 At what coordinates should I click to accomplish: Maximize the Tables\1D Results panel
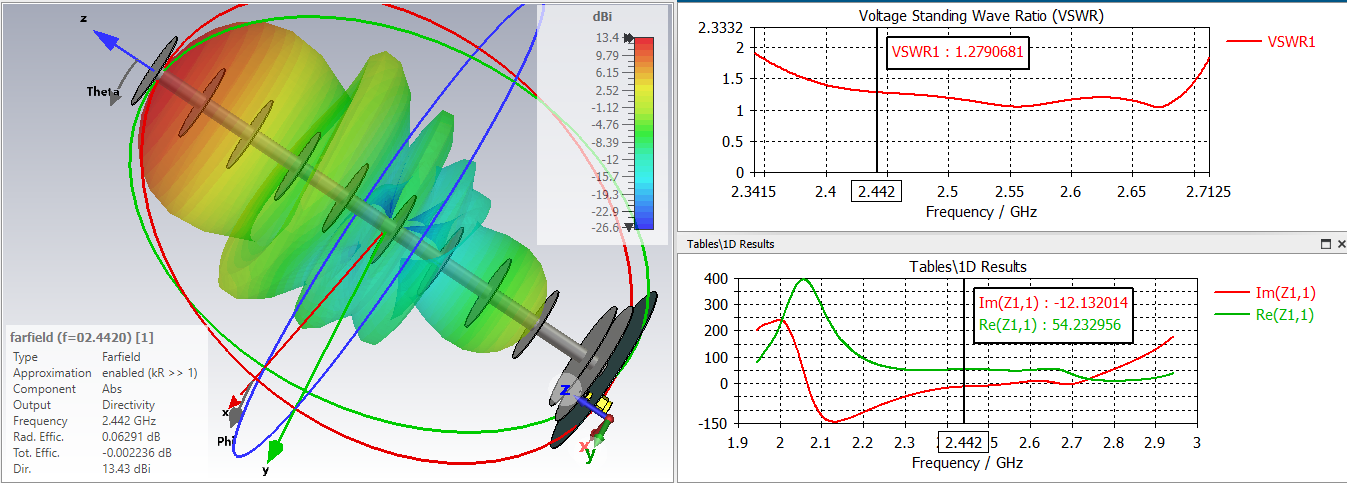[x=1326, y=244]
